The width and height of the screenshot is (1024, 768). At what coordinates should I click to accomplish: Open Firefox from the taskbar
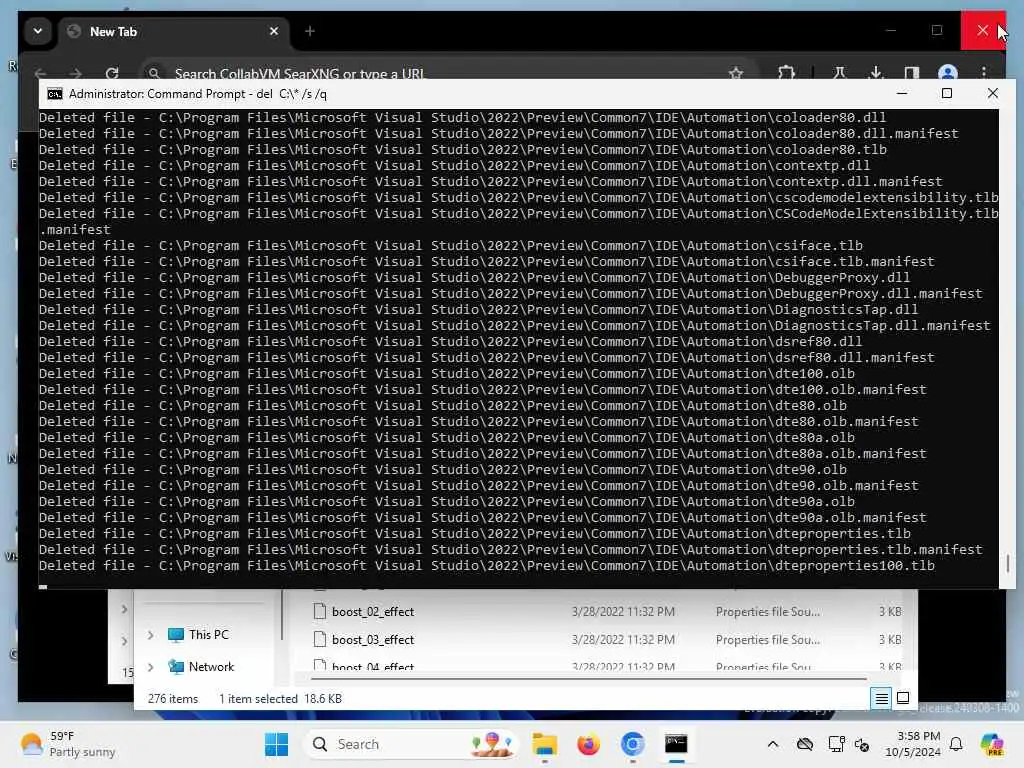tap(588, 744)
